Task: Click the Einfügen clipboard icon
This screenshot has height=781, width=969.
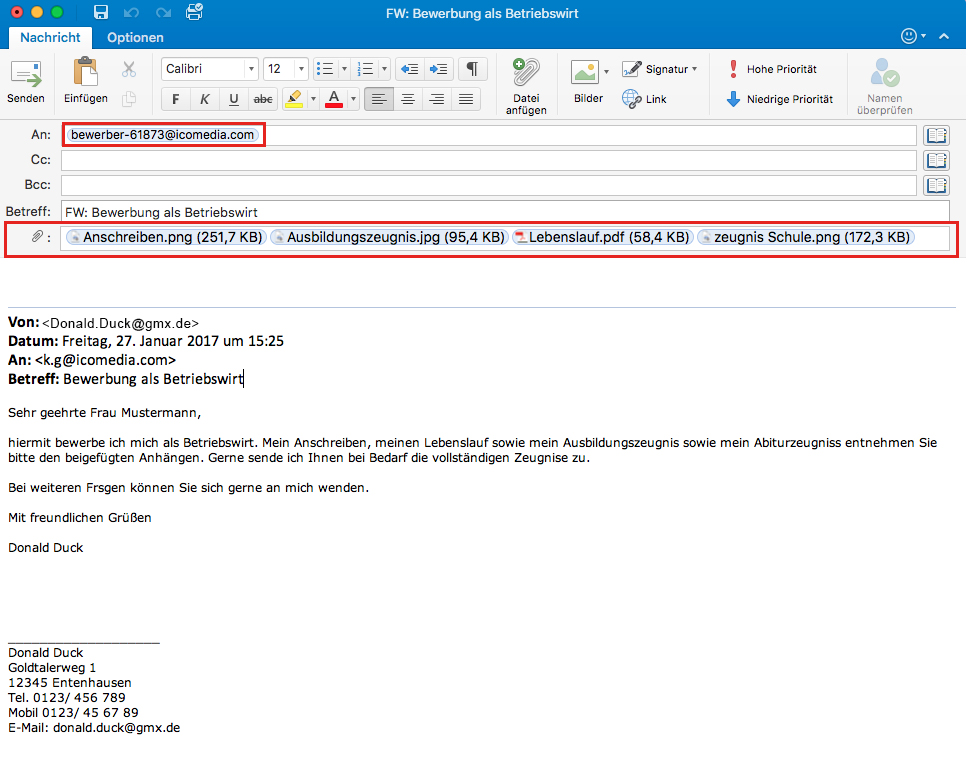Action: 85,73
